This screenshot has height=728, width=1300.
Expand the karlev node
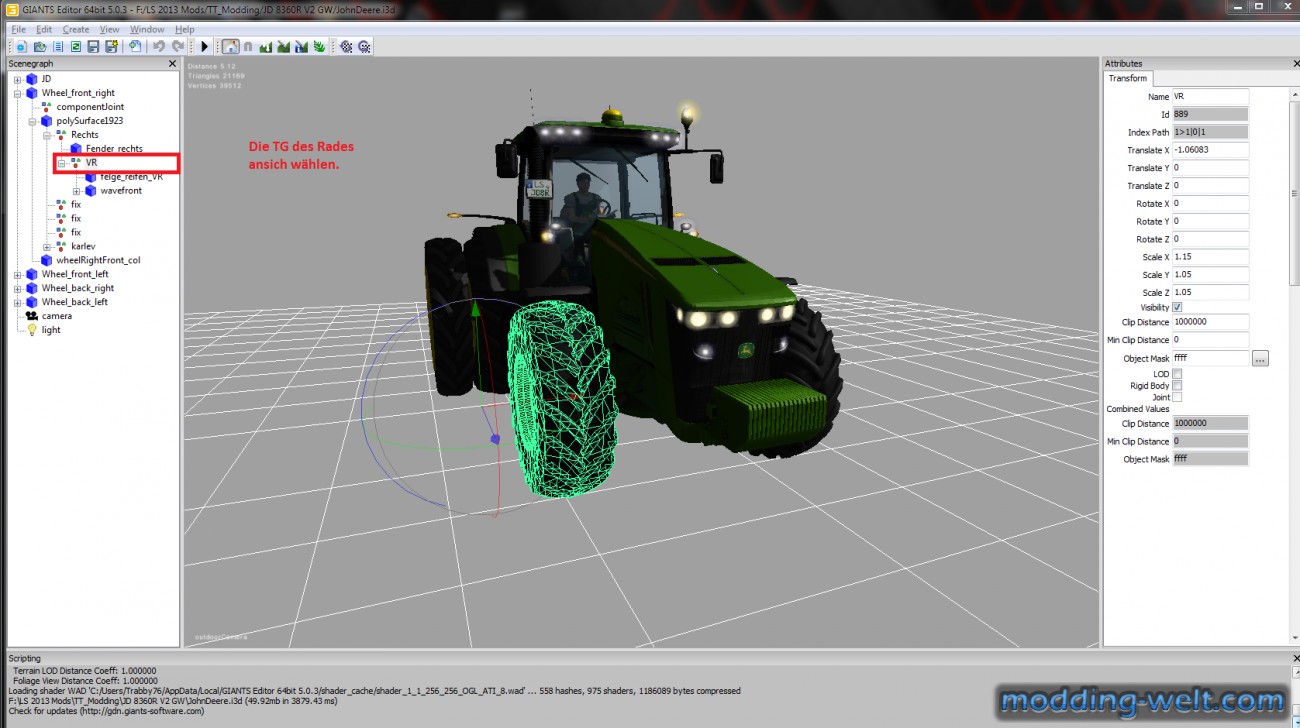click(x=47, y=246)
